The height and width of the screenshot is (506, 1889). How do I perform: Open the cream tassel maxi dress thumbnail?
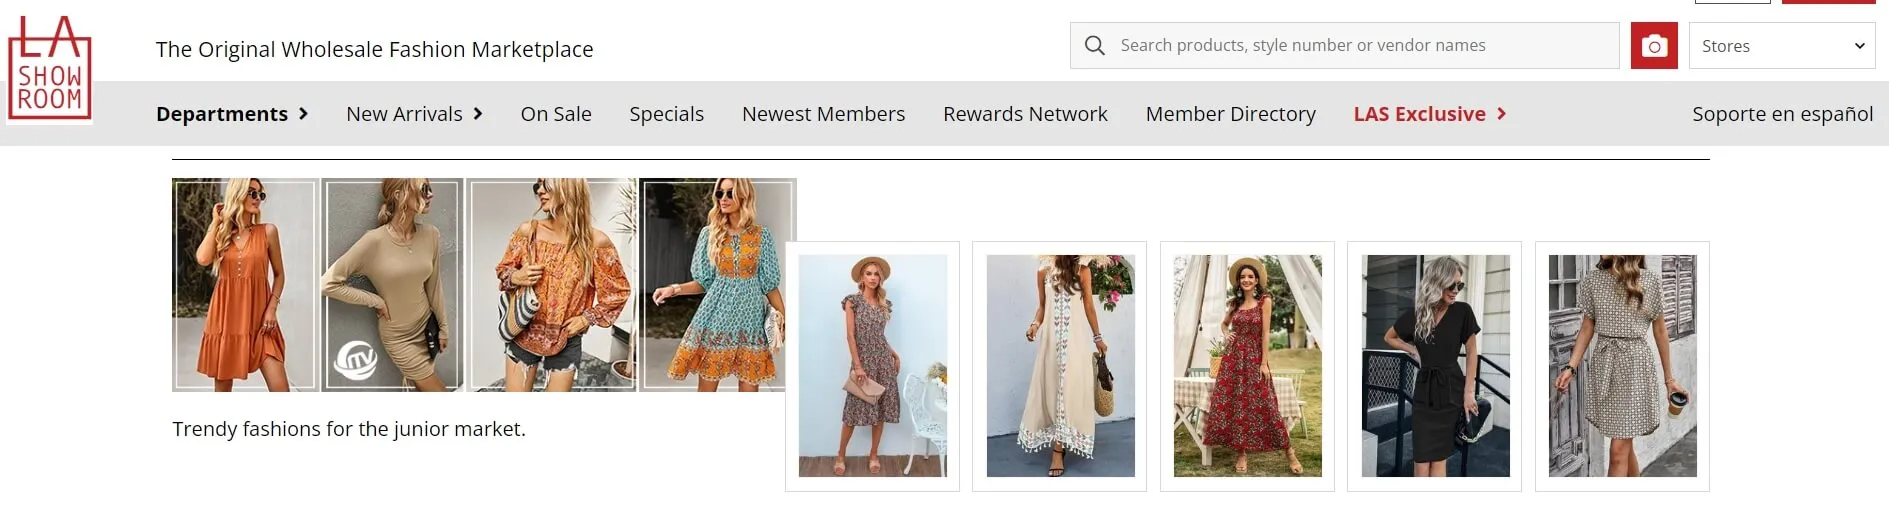1060,366
